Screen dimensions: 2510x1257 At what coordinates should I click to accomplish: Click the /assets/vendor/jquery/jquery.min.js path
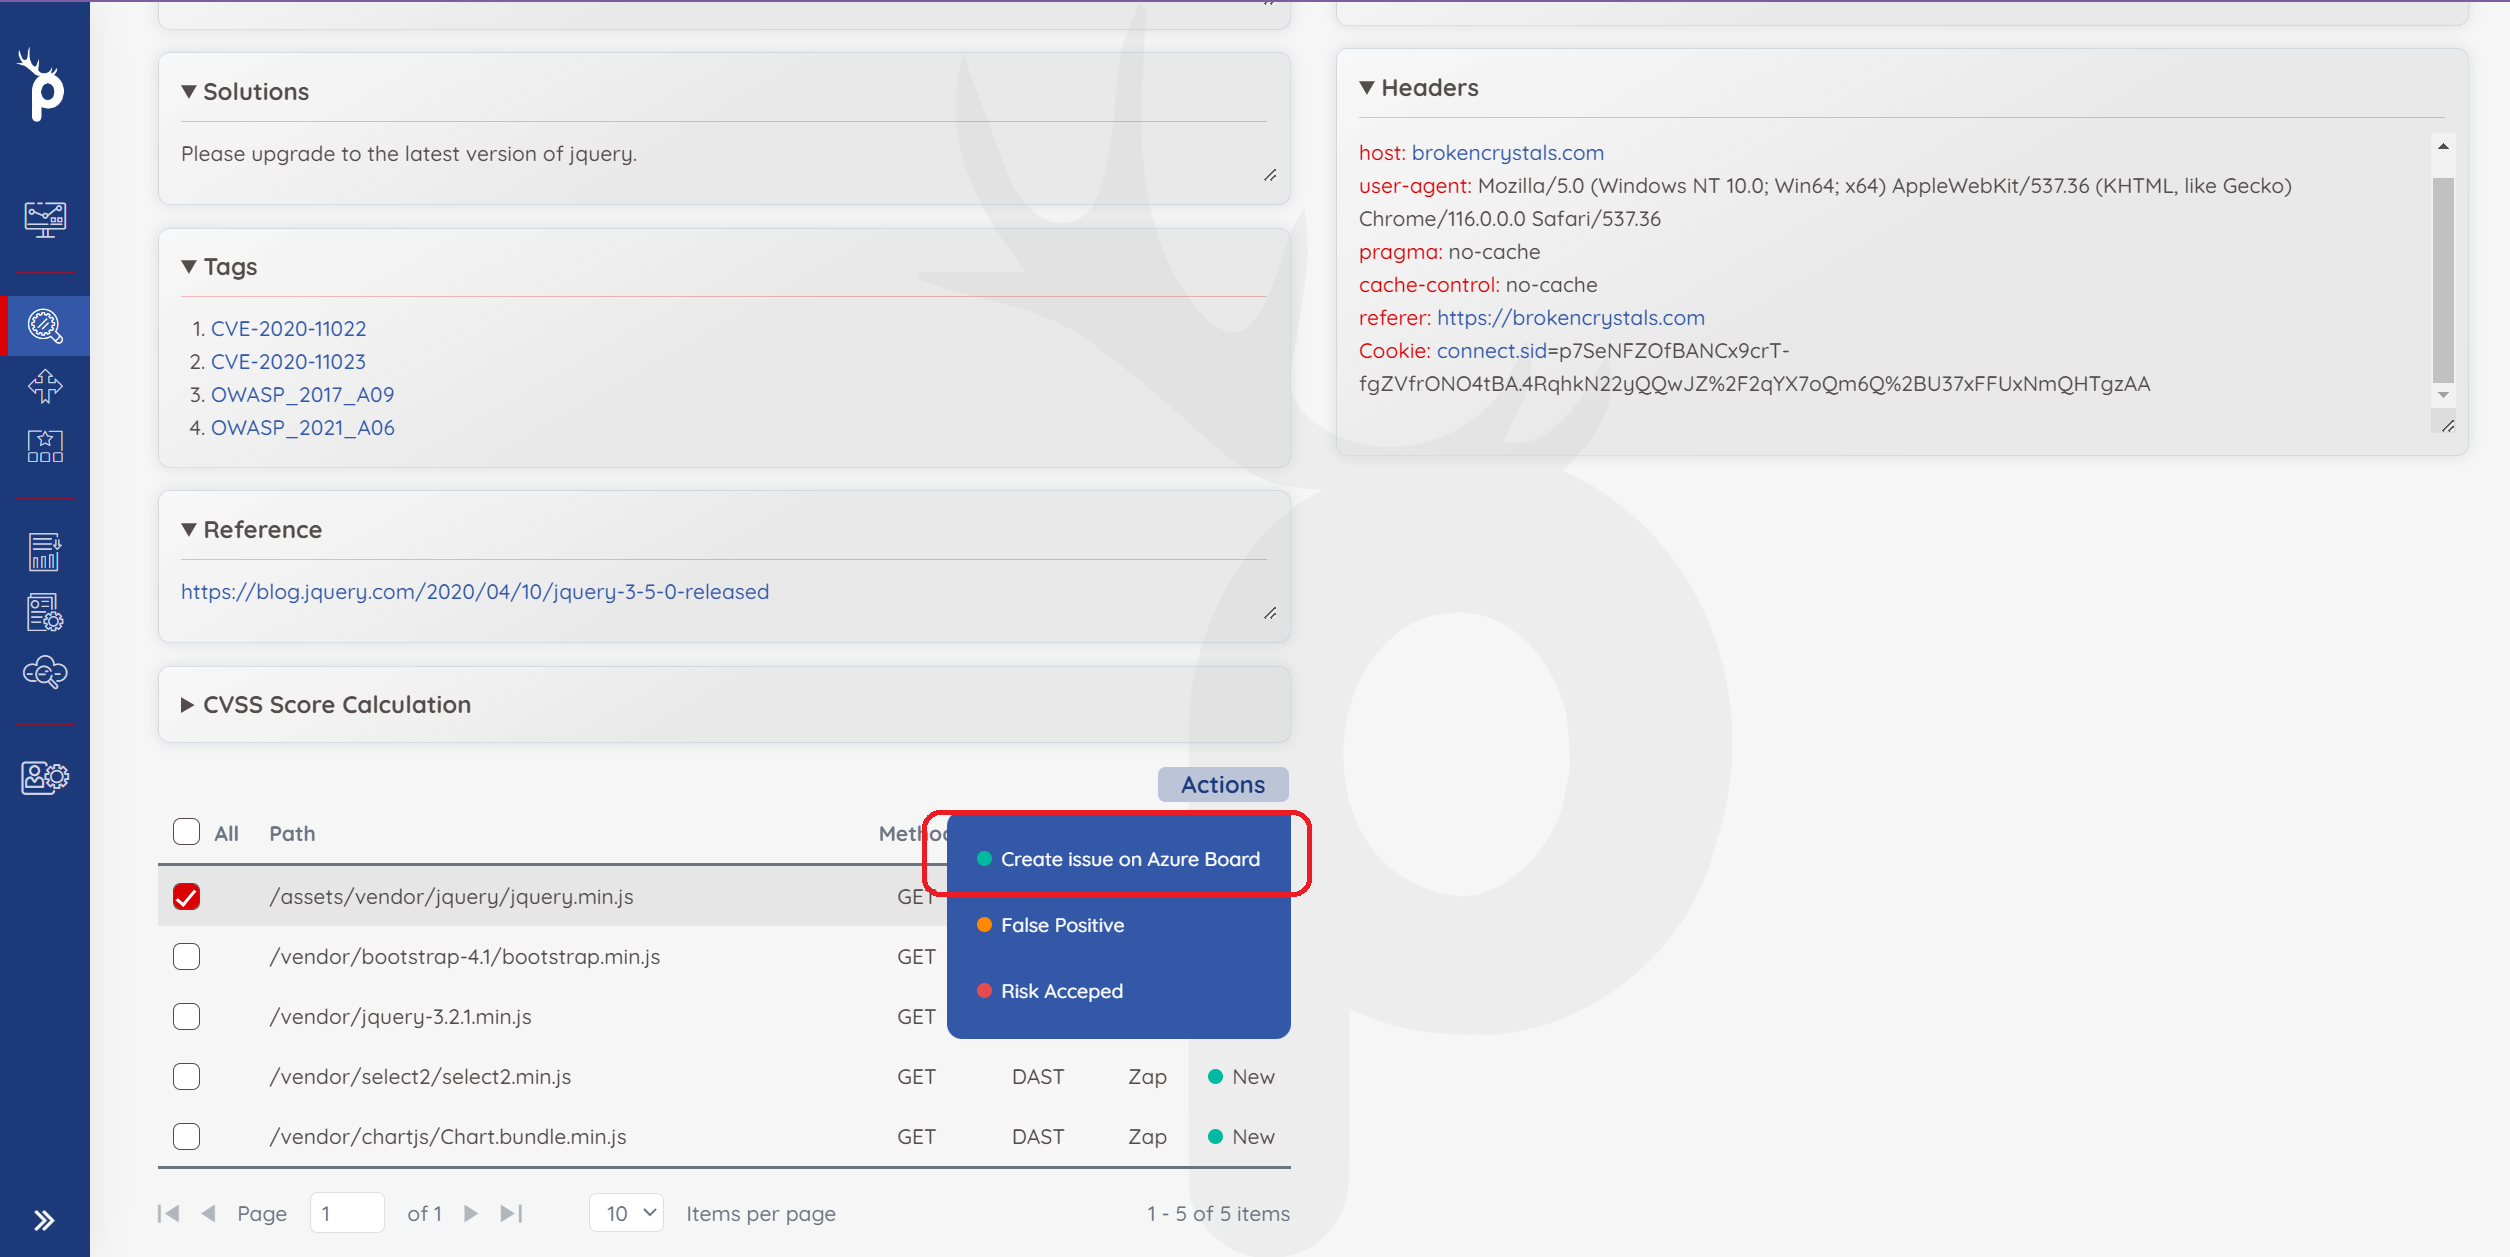pos(451,896)
